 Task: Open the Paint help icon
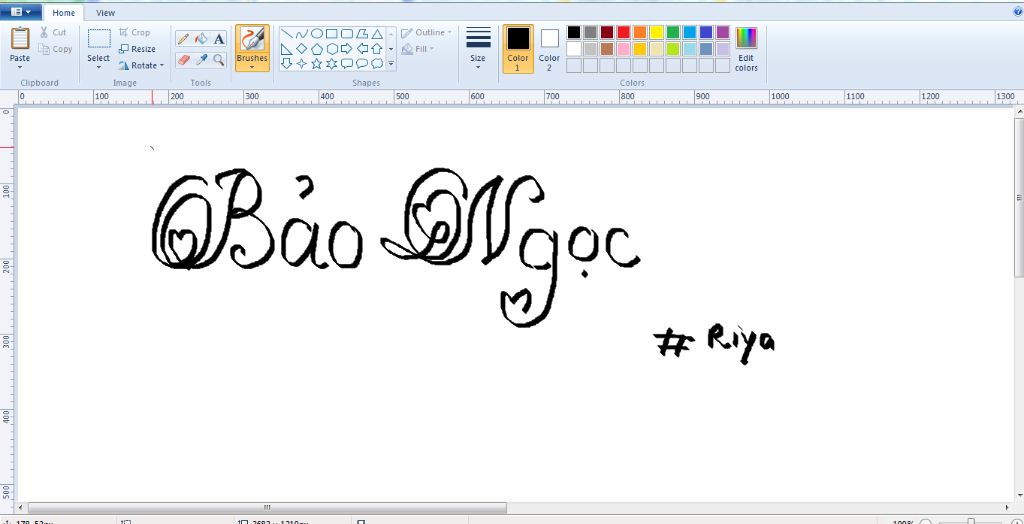pos(1018,11)
